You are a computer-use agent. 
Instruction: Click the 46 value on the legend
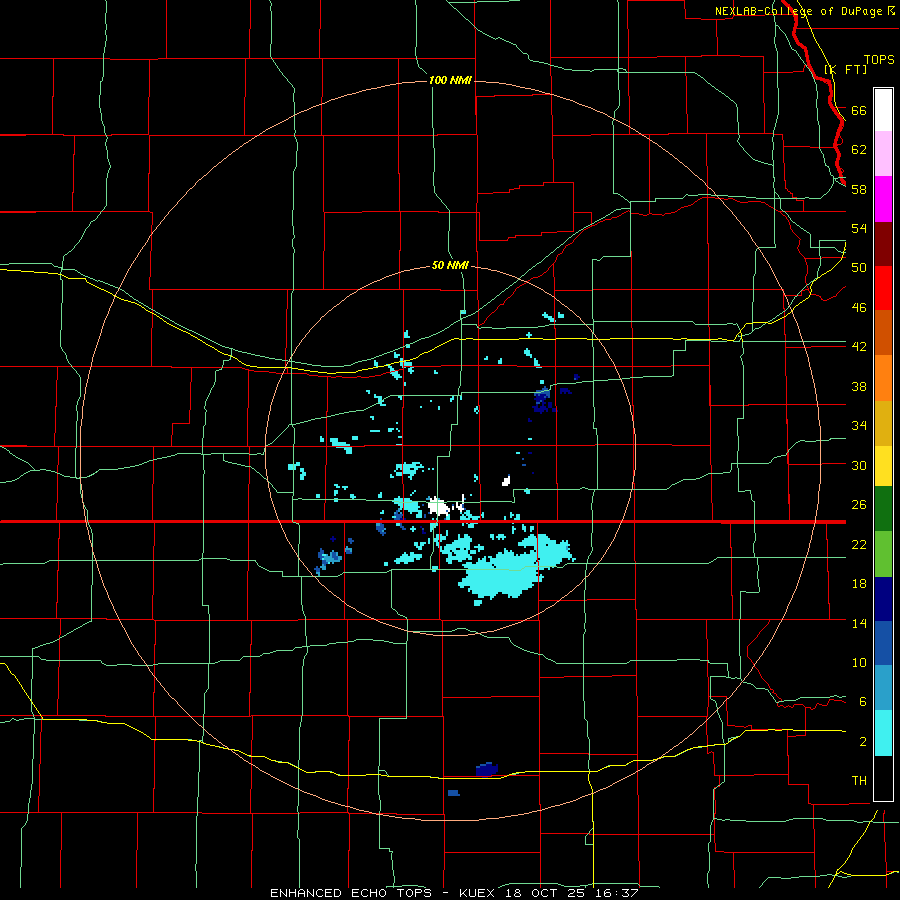pyautogui.click(x=859, y=307)
